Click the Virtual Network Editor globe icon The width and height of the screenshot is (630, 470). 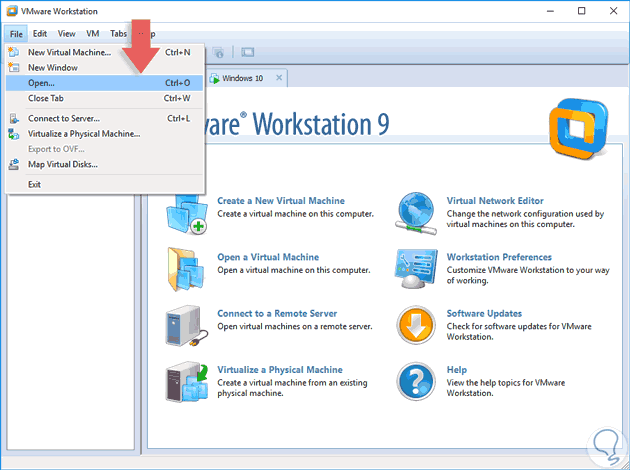click(416, 213)
